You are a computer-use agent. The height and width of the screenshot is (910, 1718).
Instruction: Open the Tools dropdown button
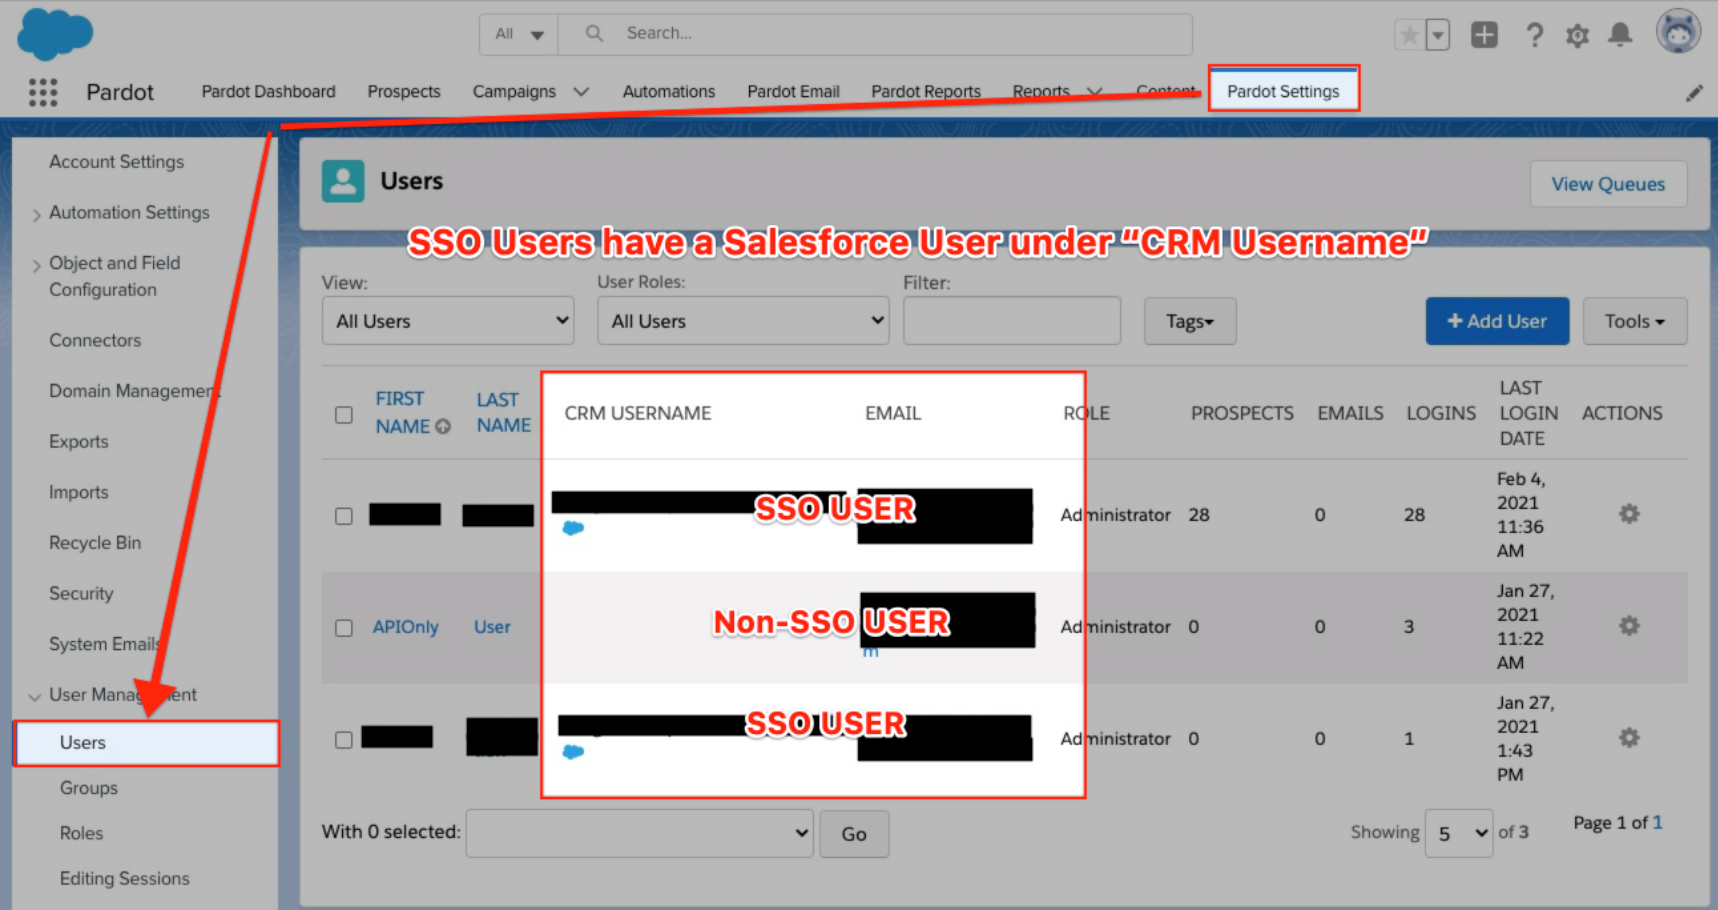1635,321
